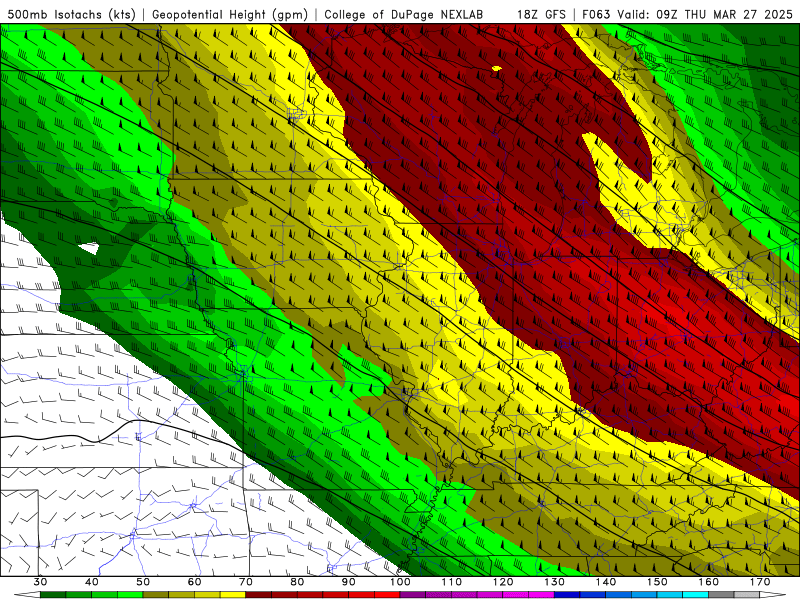The height and width of the screenshot is (600, 800).
Task: Click the bright red legend swatch
Action: tap(387, 595)
